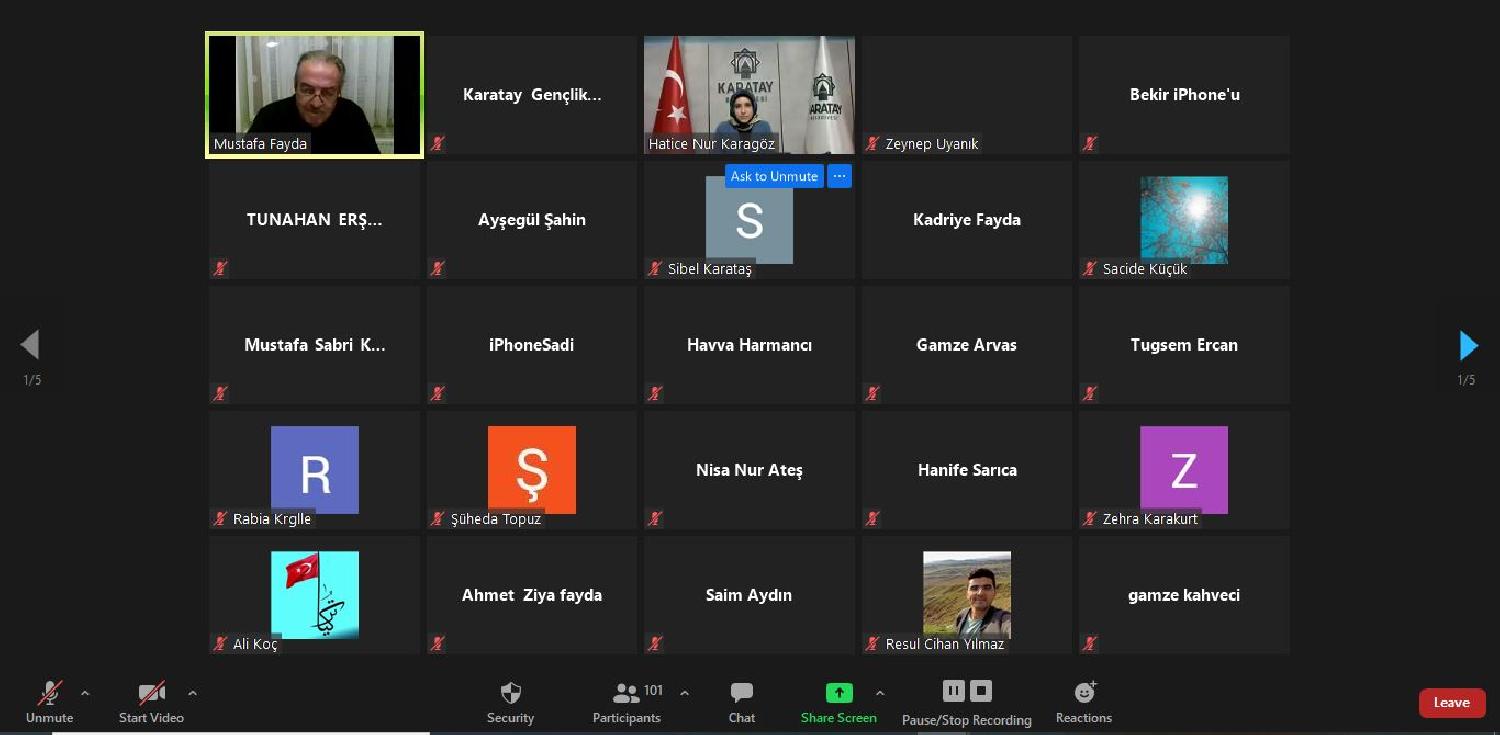Pause the recording

click(953, 691)
